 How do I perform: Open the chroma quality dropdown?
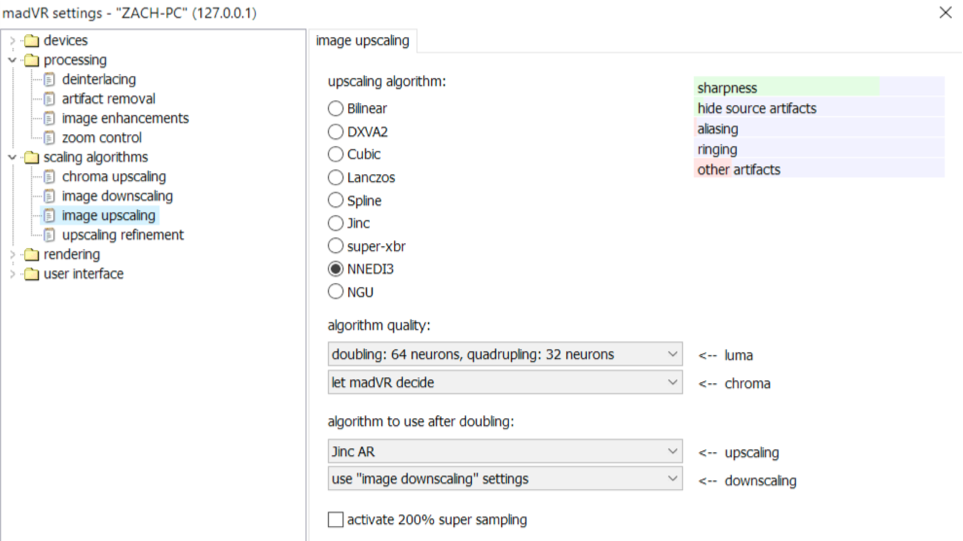505,382
